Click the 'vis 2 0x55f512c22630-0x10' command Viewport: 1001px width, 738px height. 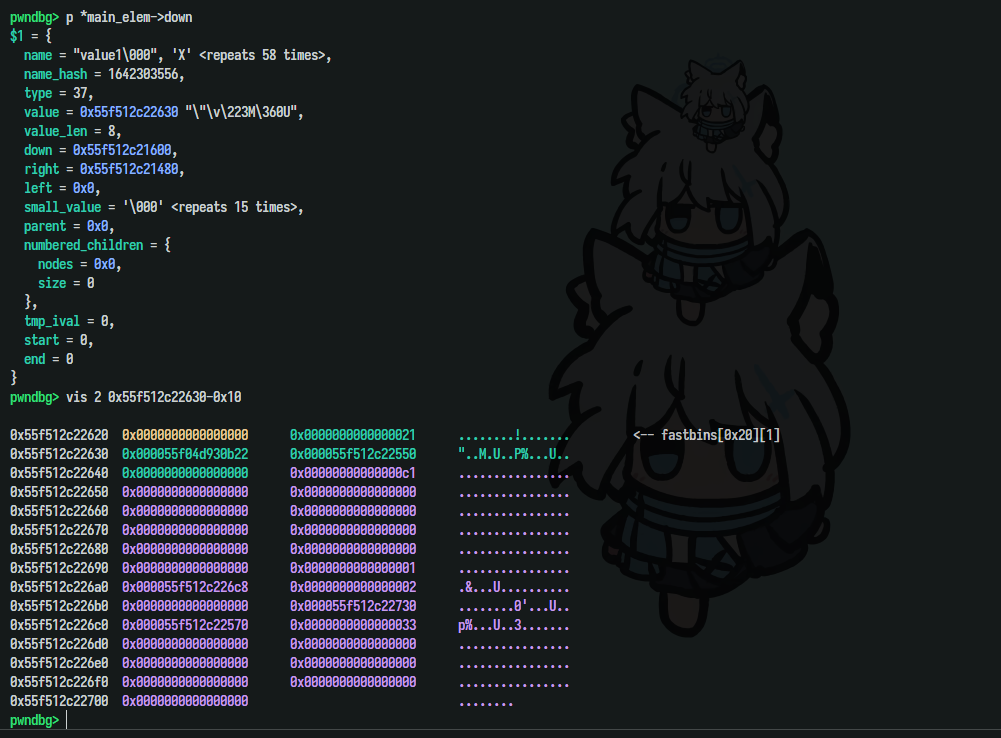(x=153, y=397)
